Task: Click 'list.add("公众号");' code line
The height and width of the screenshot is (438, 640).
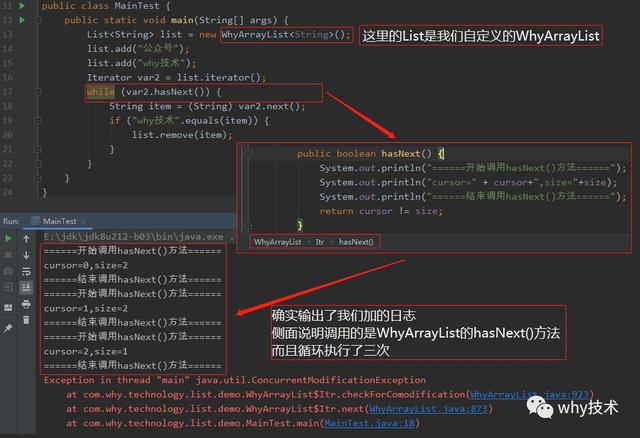Action: tap(138, 49)
